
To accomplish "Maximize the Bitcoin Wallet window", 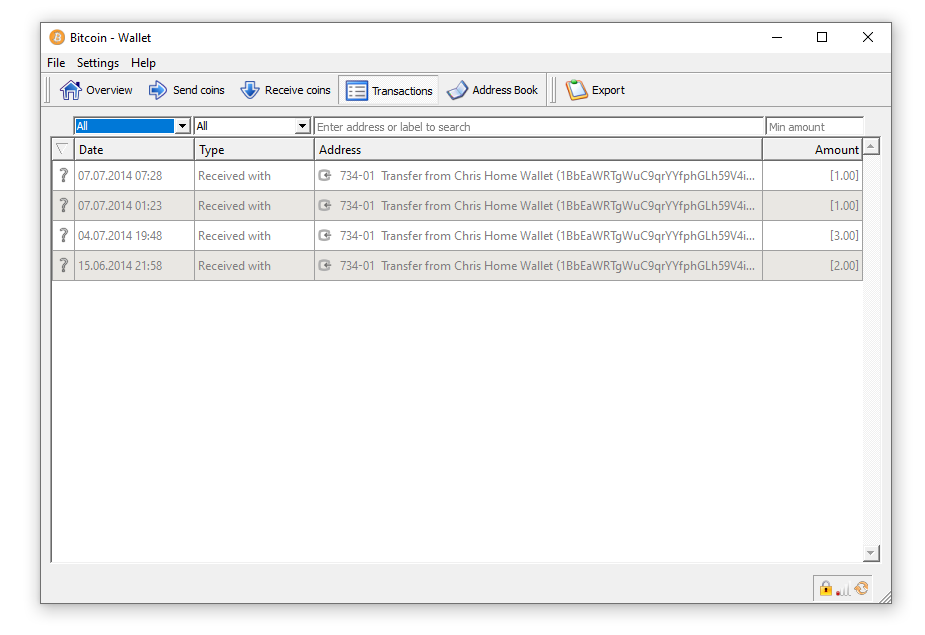I will click(x=822, y=37).
